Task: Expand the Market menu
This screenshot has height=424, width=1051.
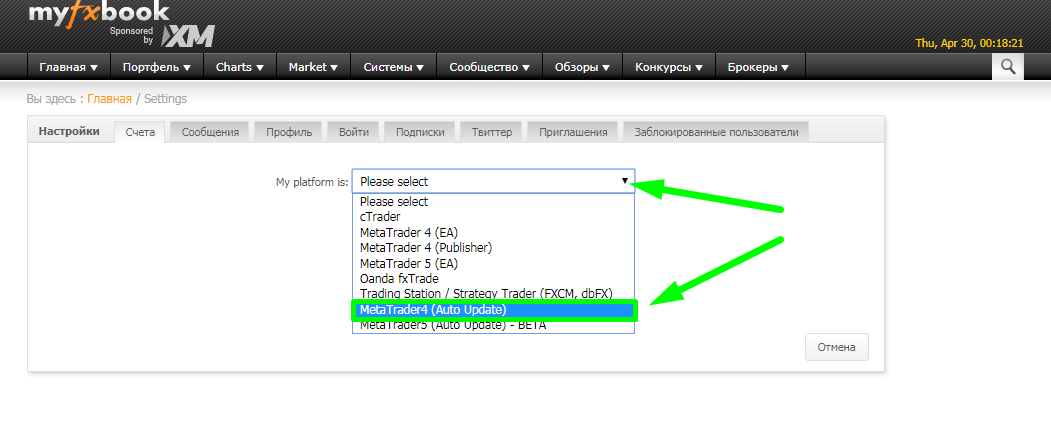Action: click(313, 67)
